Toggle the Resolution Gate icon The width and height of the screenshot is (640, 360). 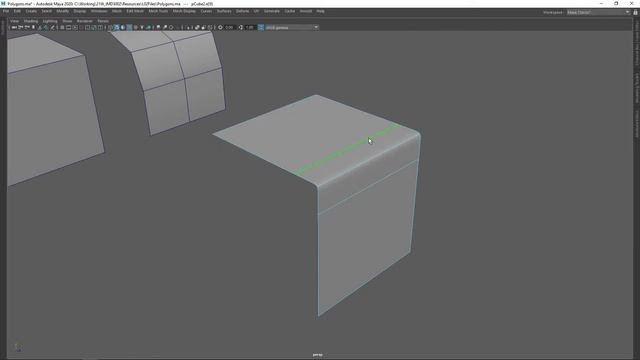[x=74, y=27]
